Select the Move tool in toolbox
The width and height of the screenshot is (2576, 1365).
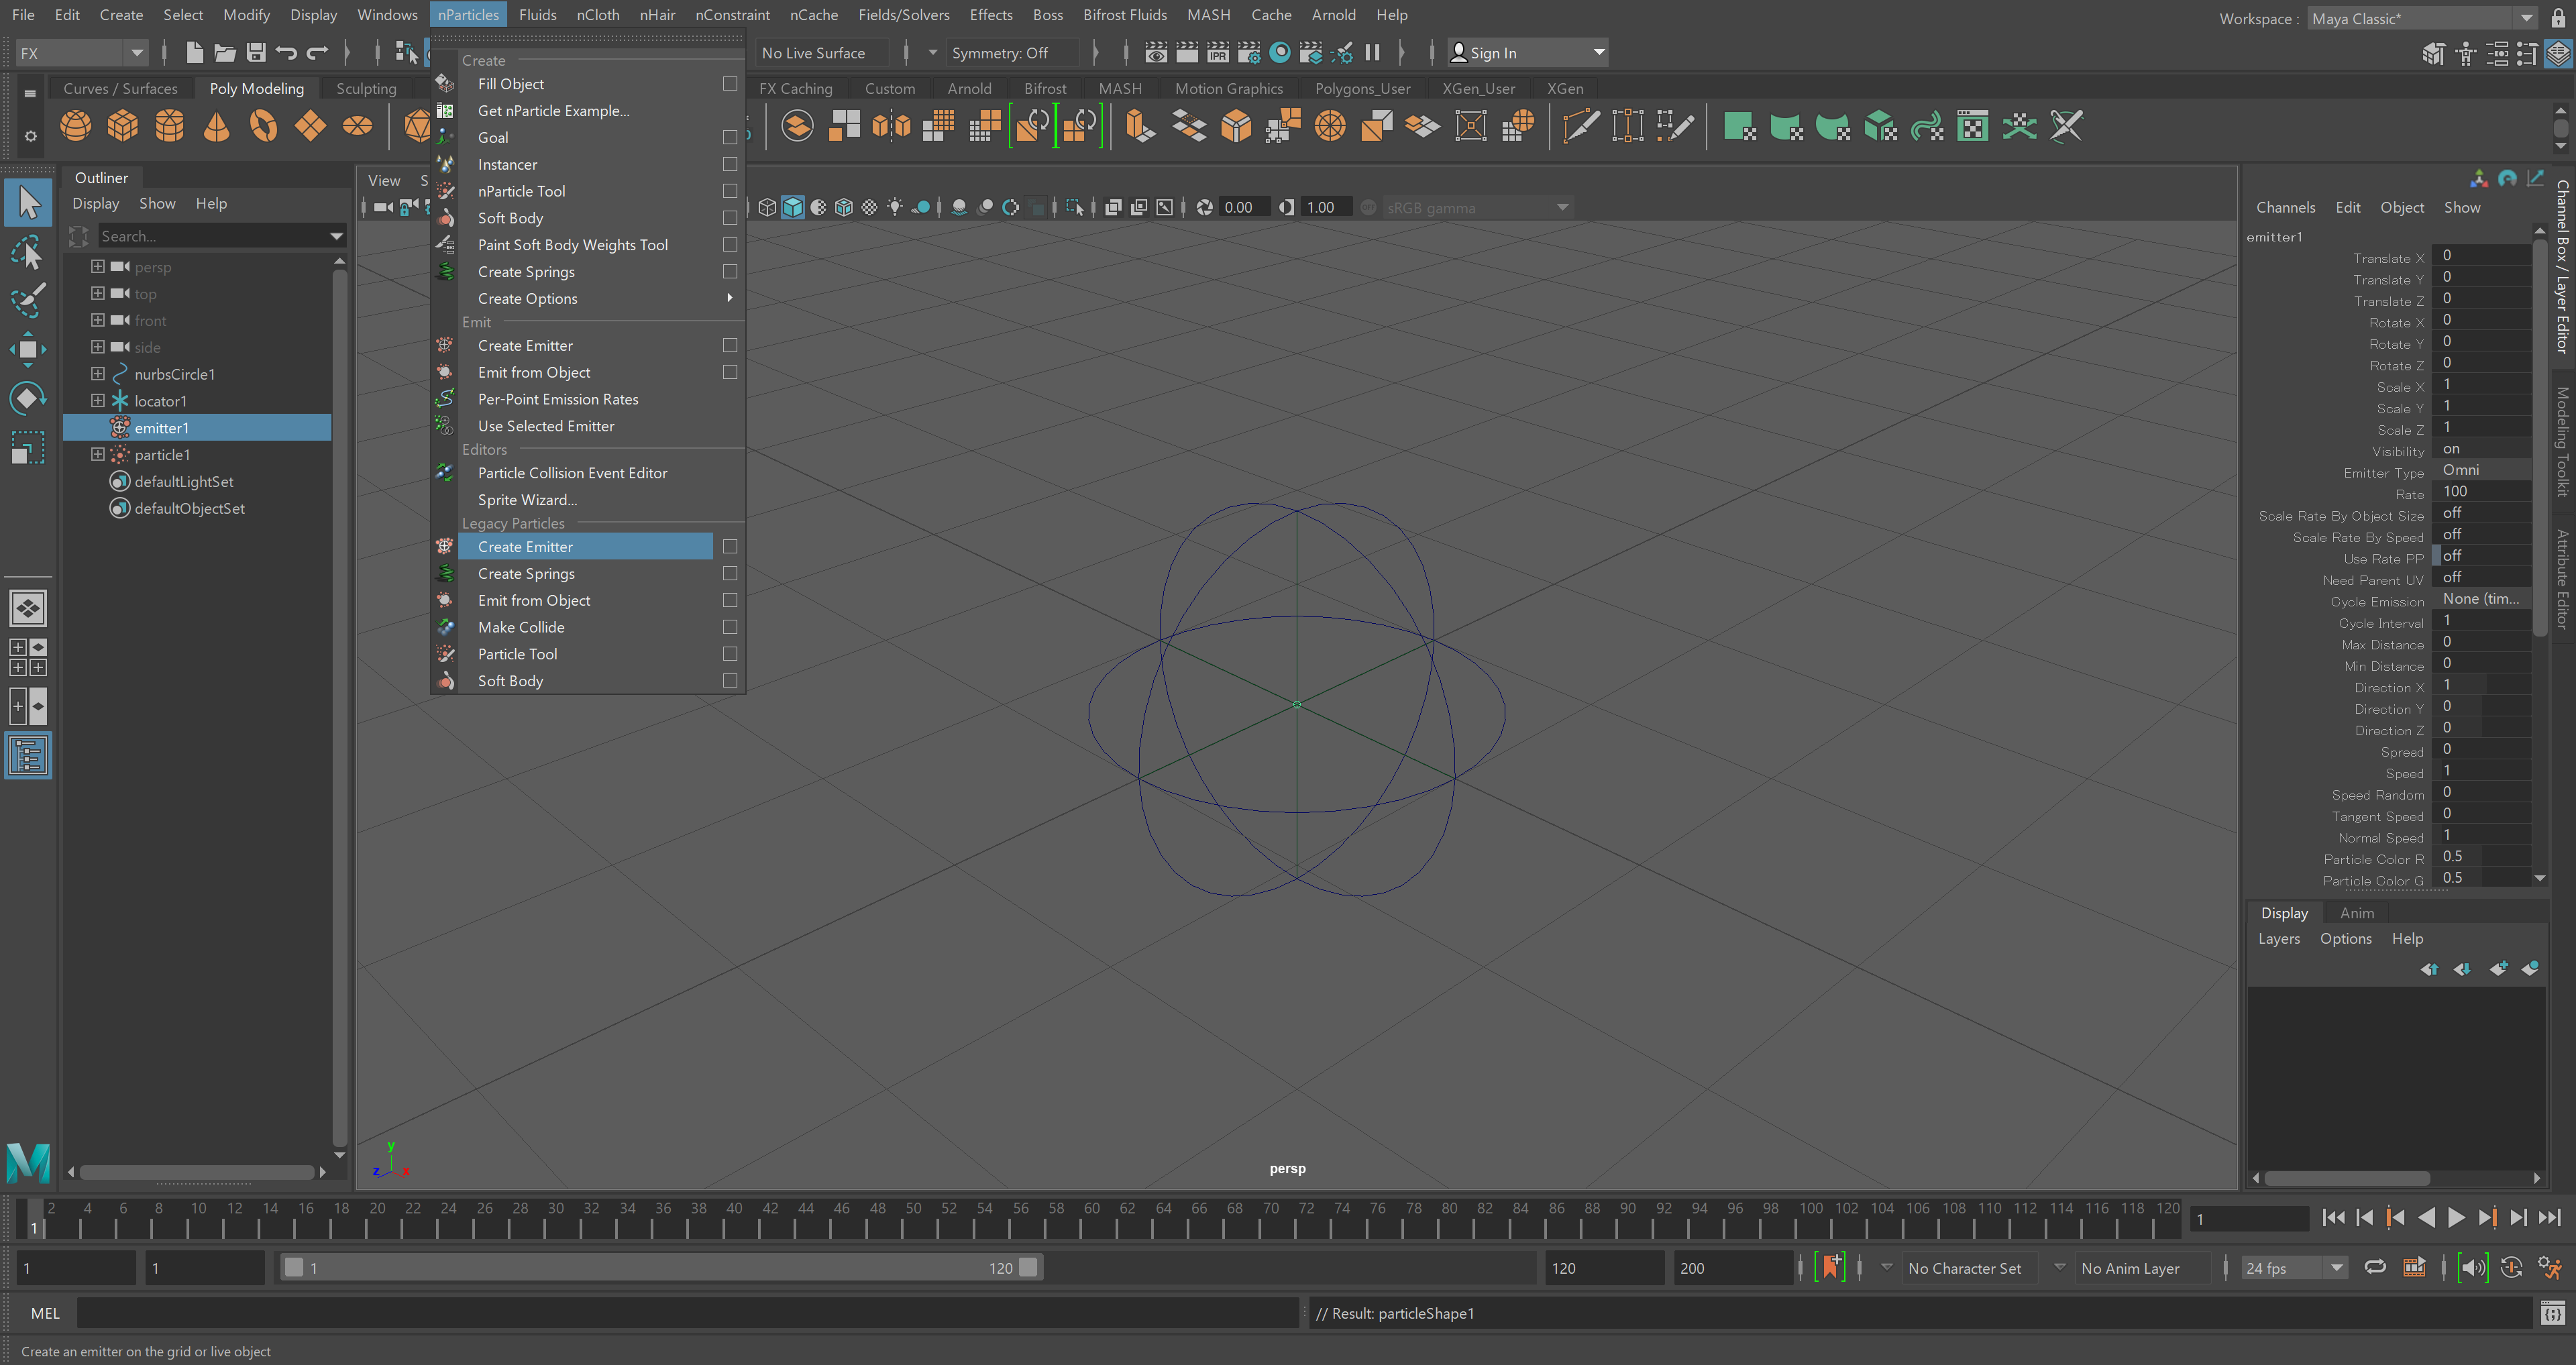pyautogui.click(x=27, y=349)
